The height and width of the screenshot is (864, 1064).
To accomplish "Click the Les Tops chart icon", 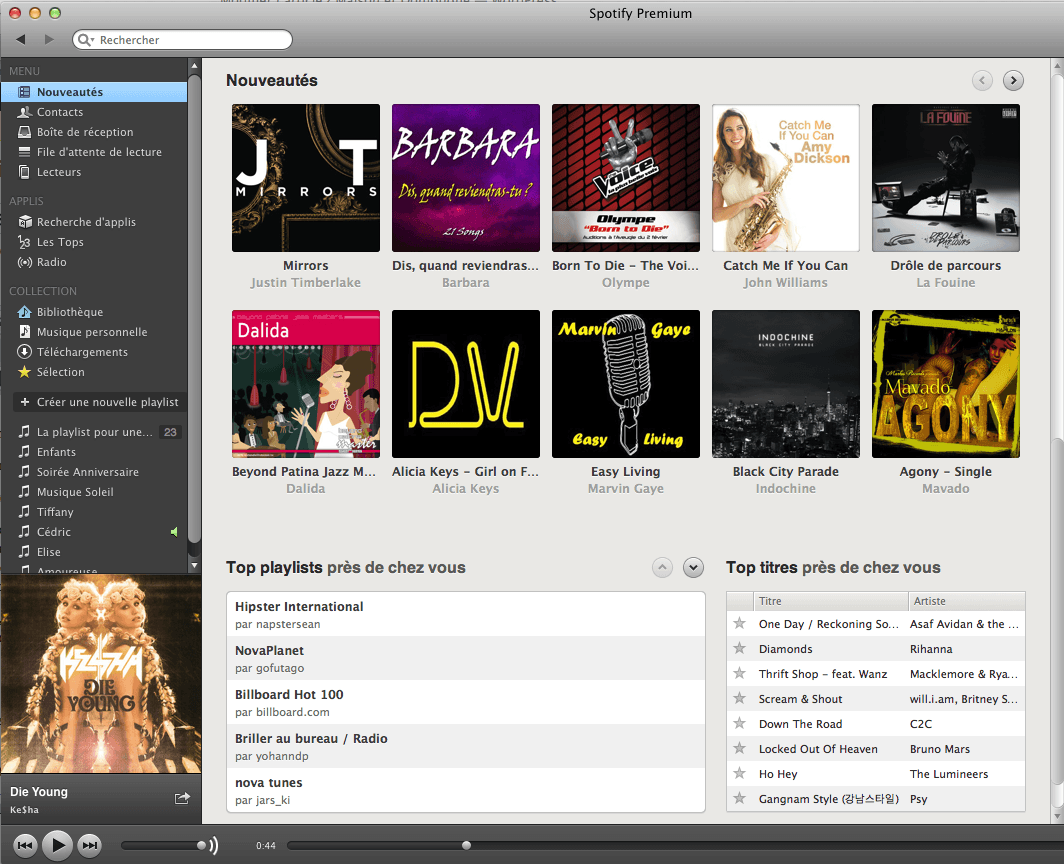I will point(24,242).
